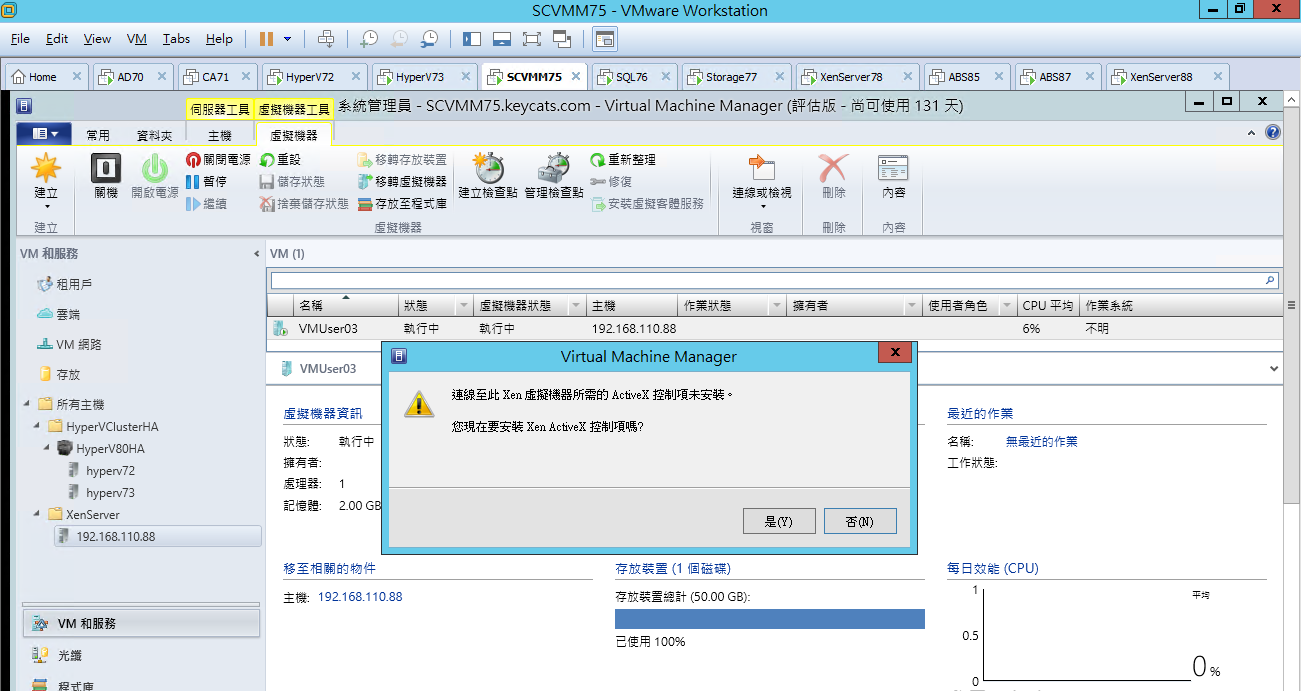Click the 刪除 delete red X icon

click(x=833, y=168)
